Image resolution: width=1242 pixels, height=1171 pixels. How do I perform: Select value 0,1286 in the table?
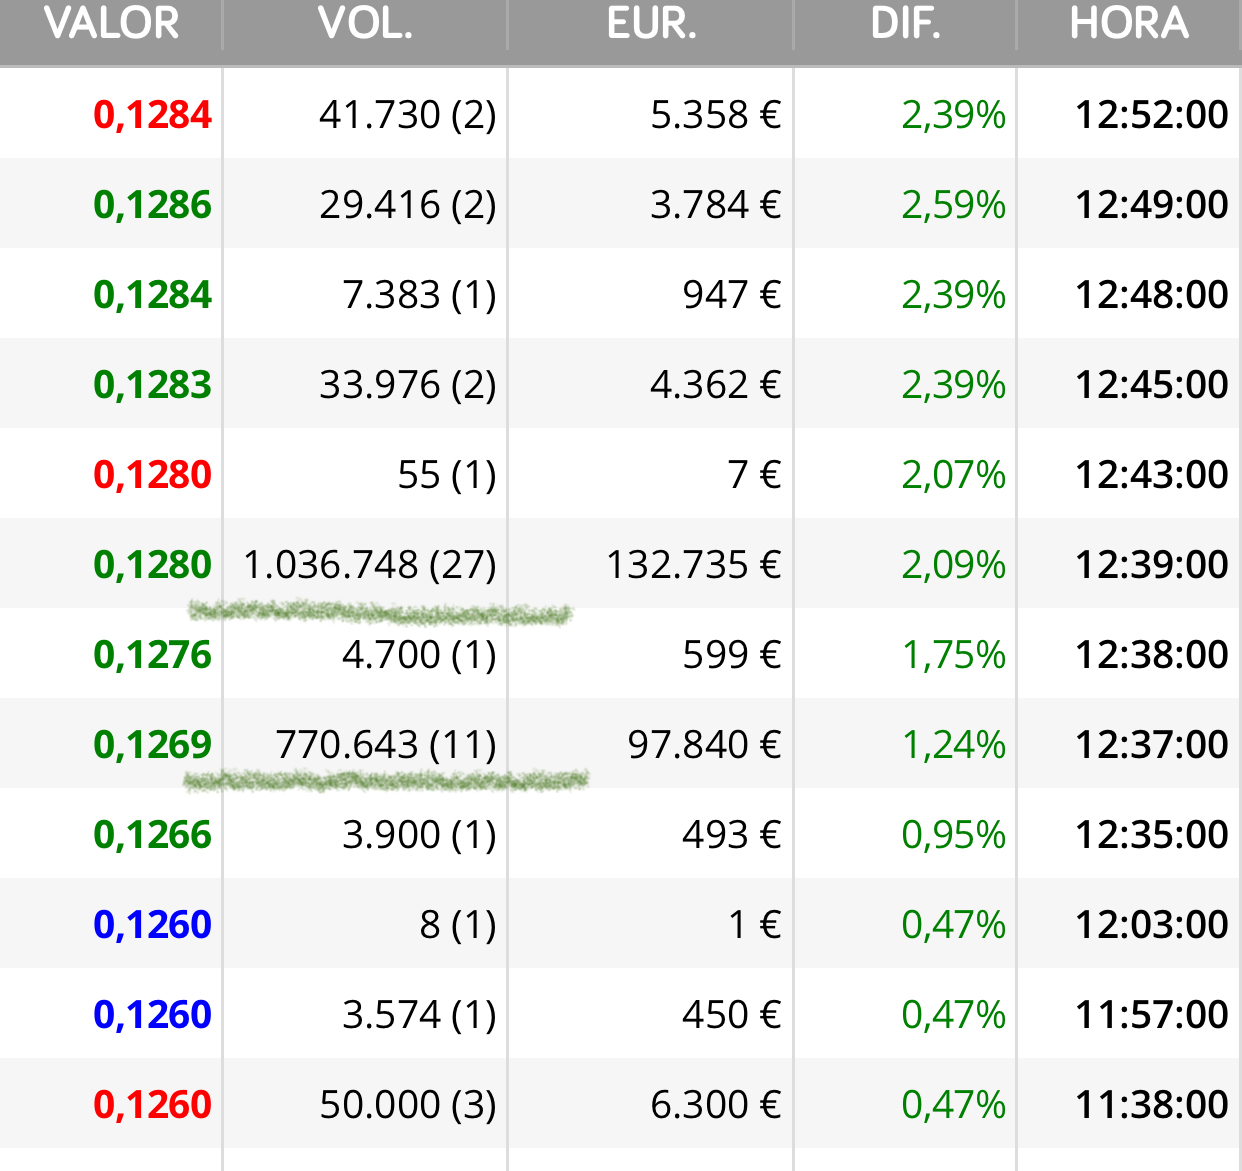(x=152, y=205)
